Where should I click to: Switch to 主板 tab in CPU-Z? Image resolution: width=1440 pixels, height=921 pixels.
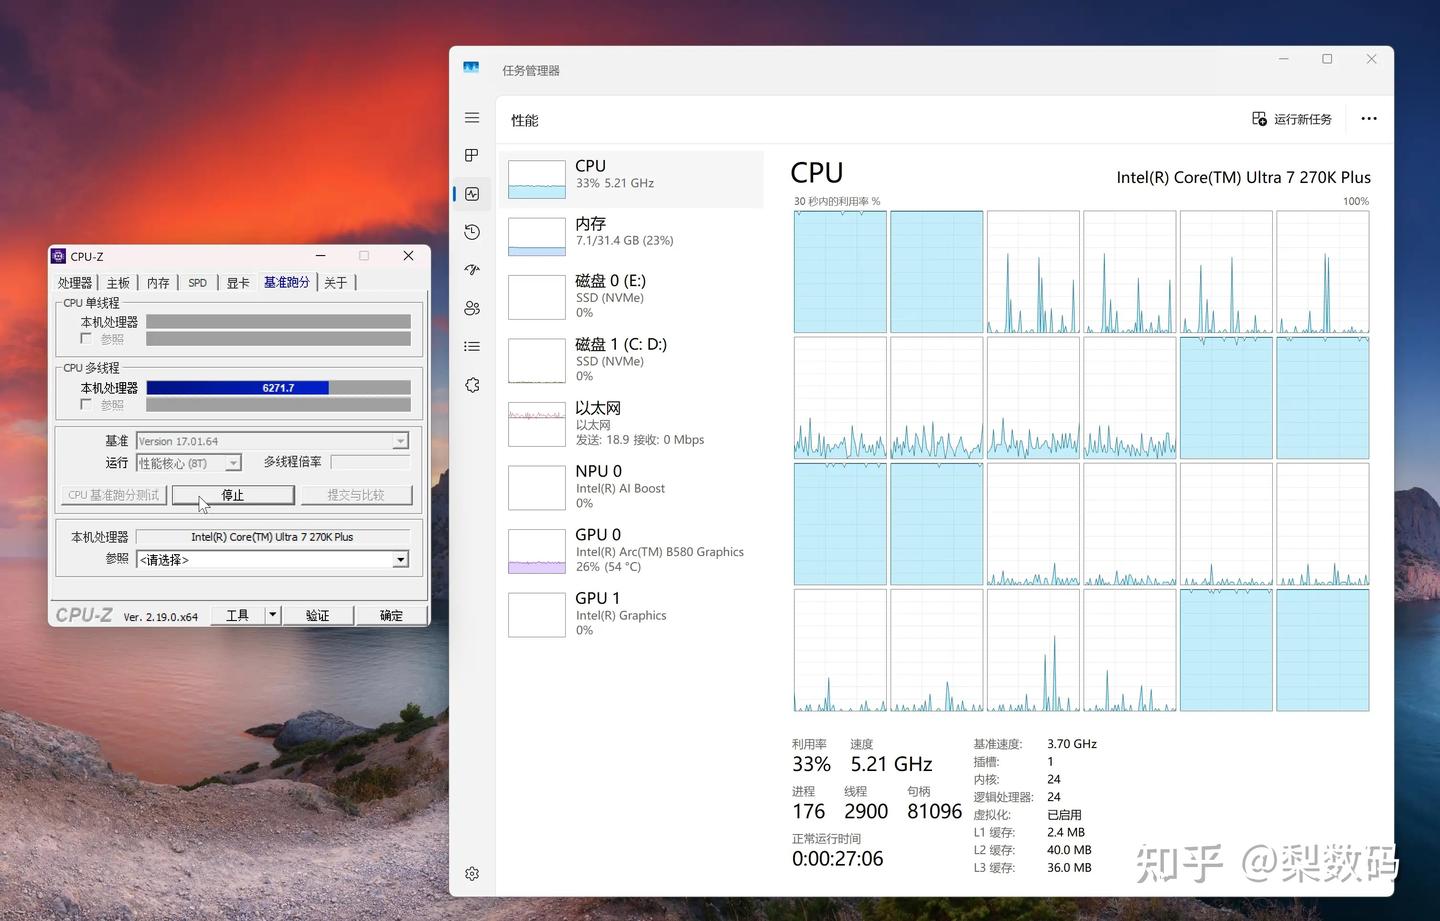[x=118, y=283]
